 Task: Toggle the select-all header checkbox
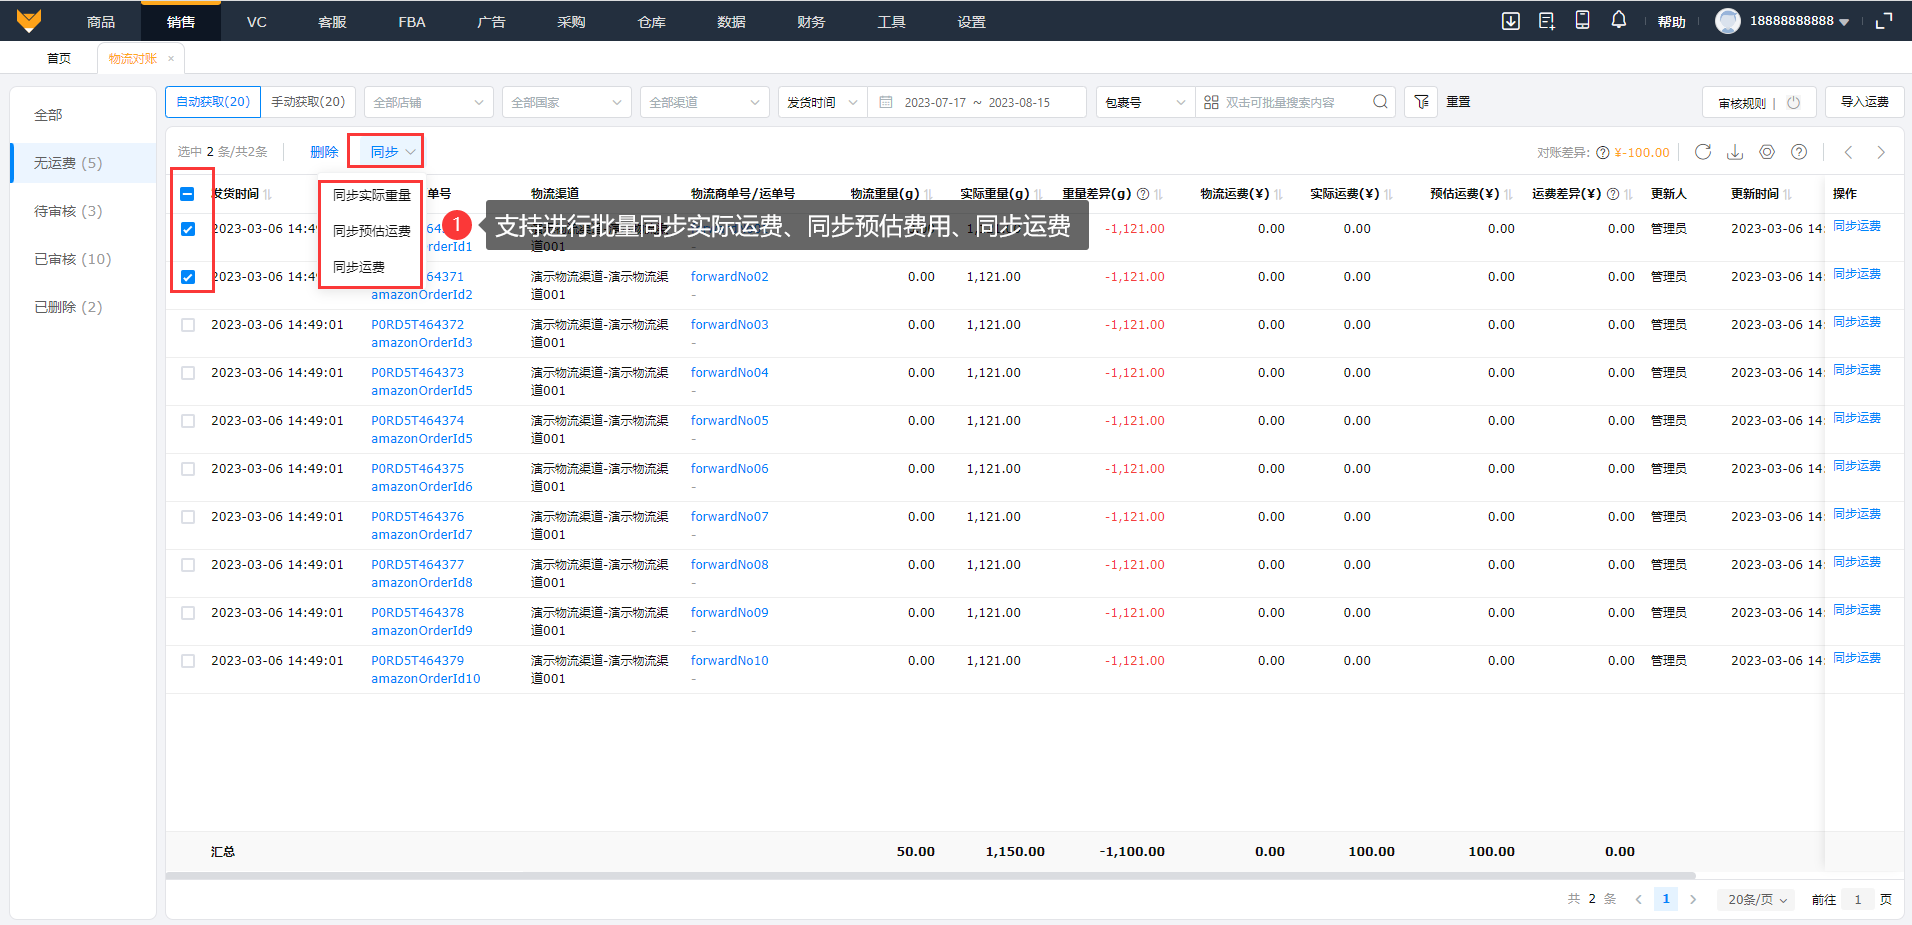point(188,194)
